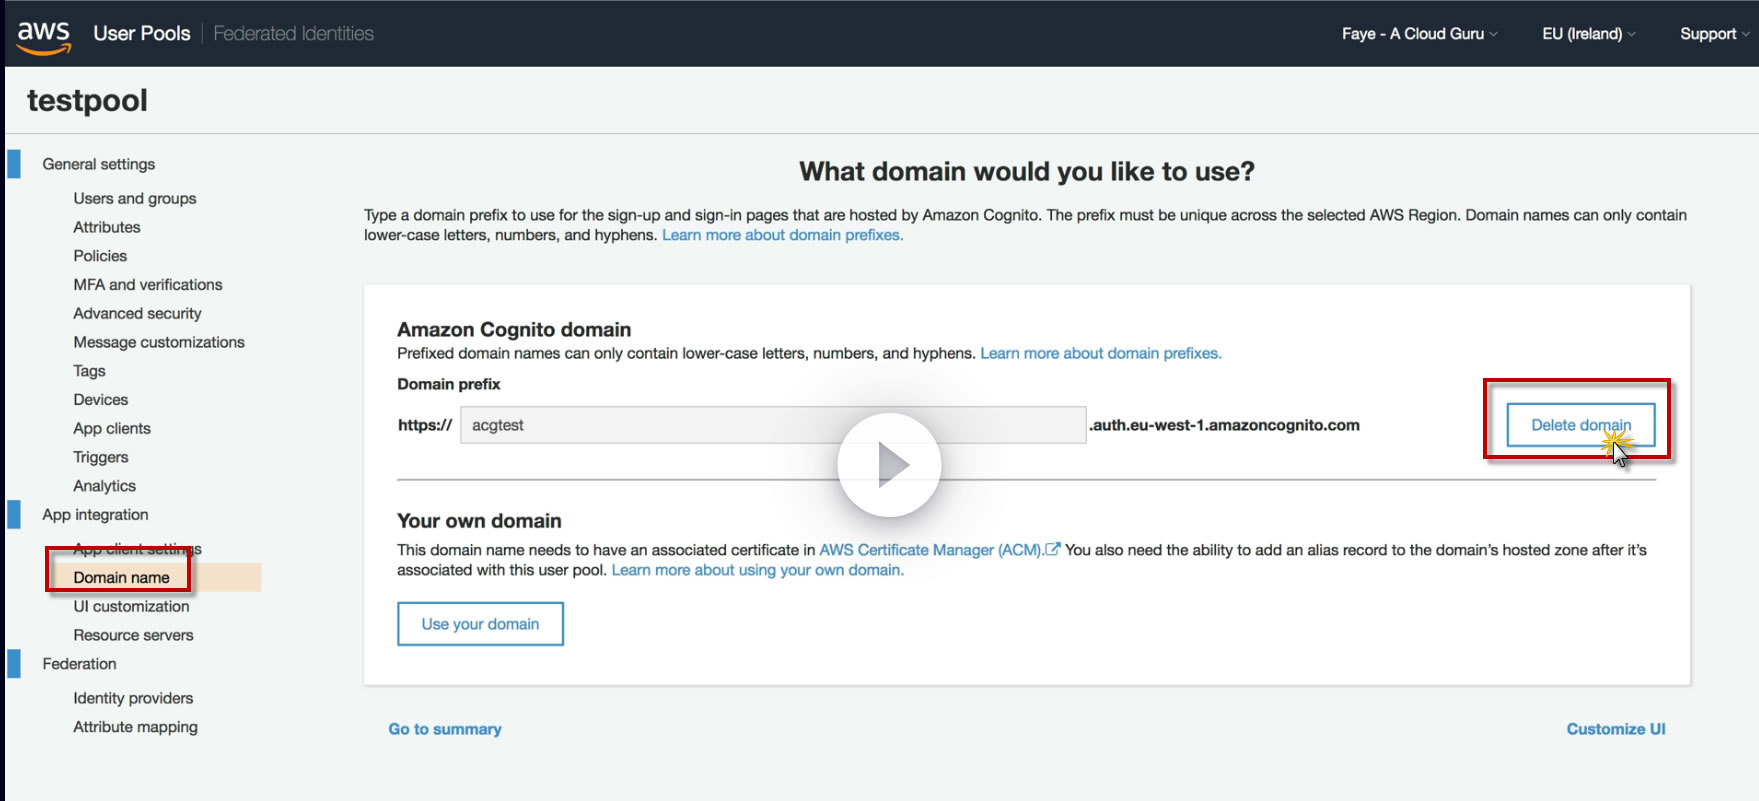
Task: Click the Use your domain button
Action: click(x=480, y=624)
